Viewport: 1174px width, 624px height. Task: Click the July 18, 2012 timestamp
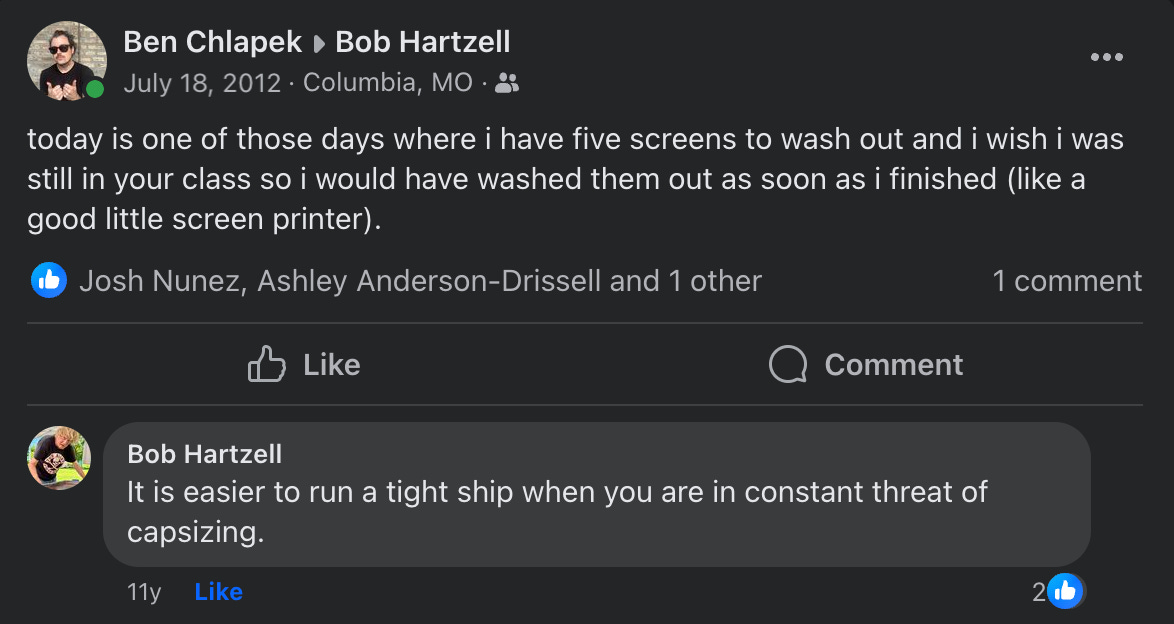202,82
